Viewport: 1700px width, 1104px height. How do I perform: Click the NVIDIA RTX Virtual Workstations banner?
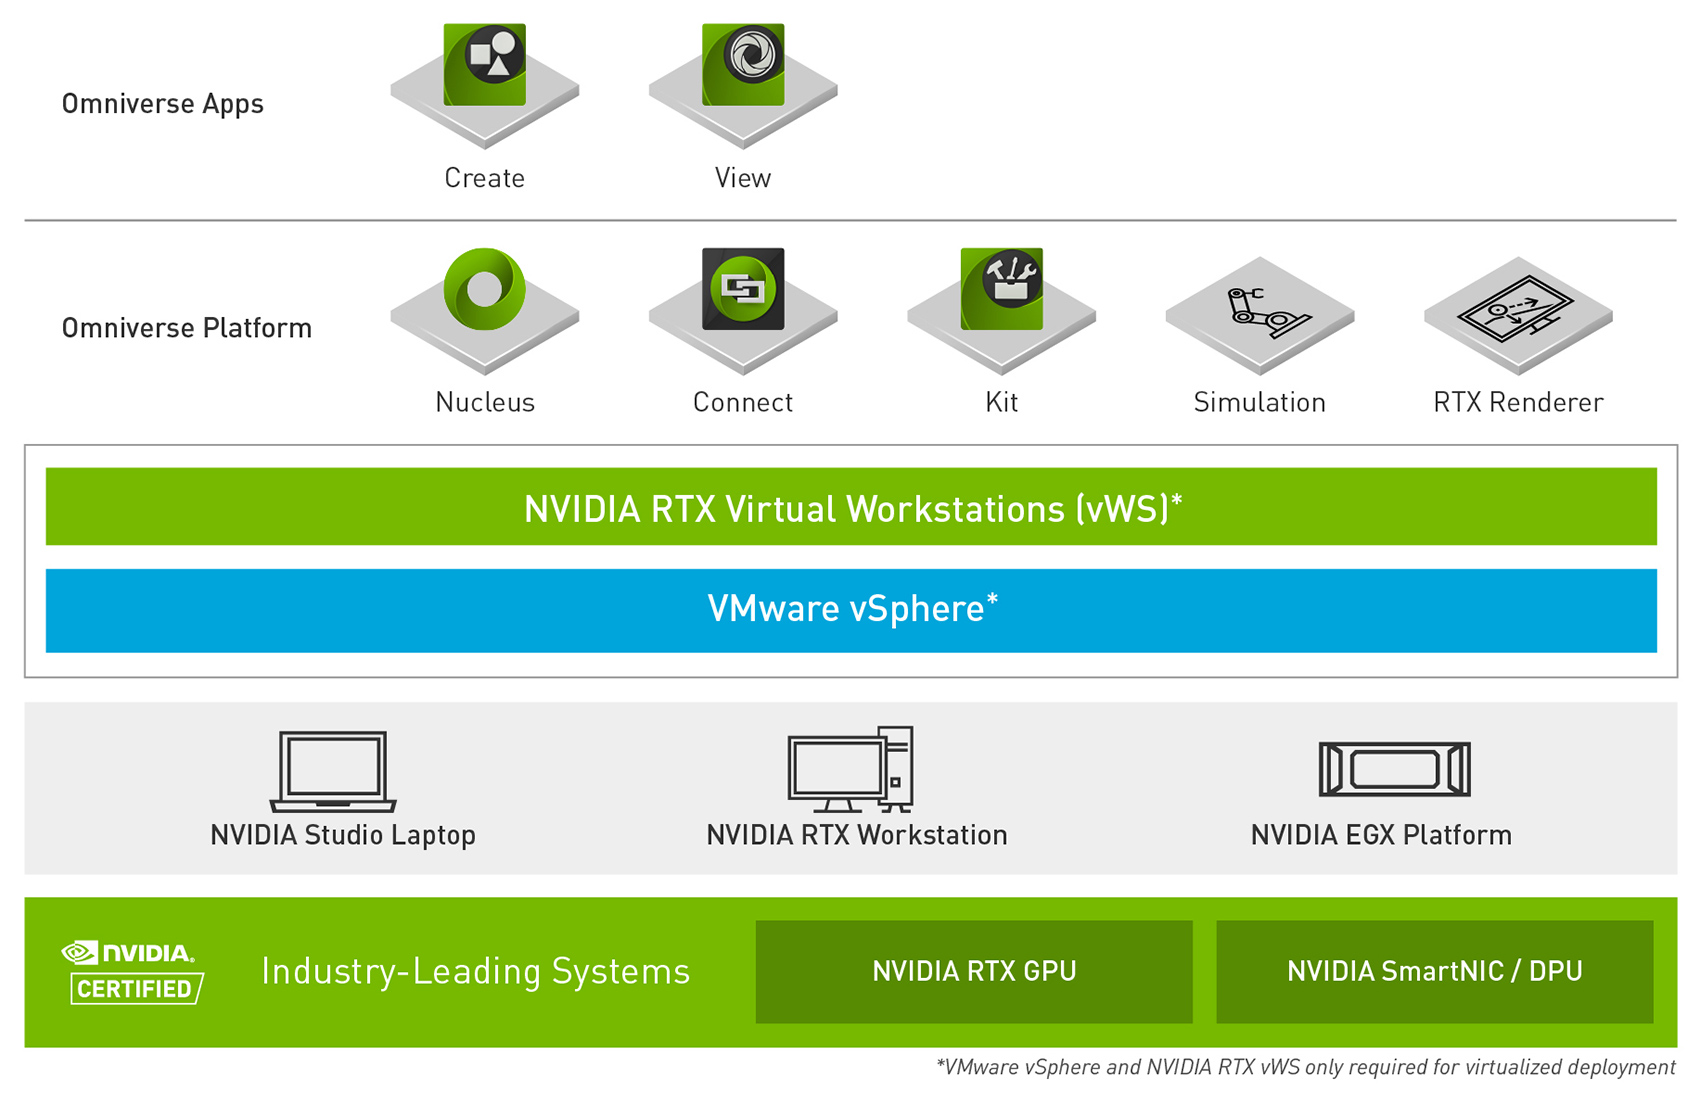pyautogui.click(x=850, y=508)
